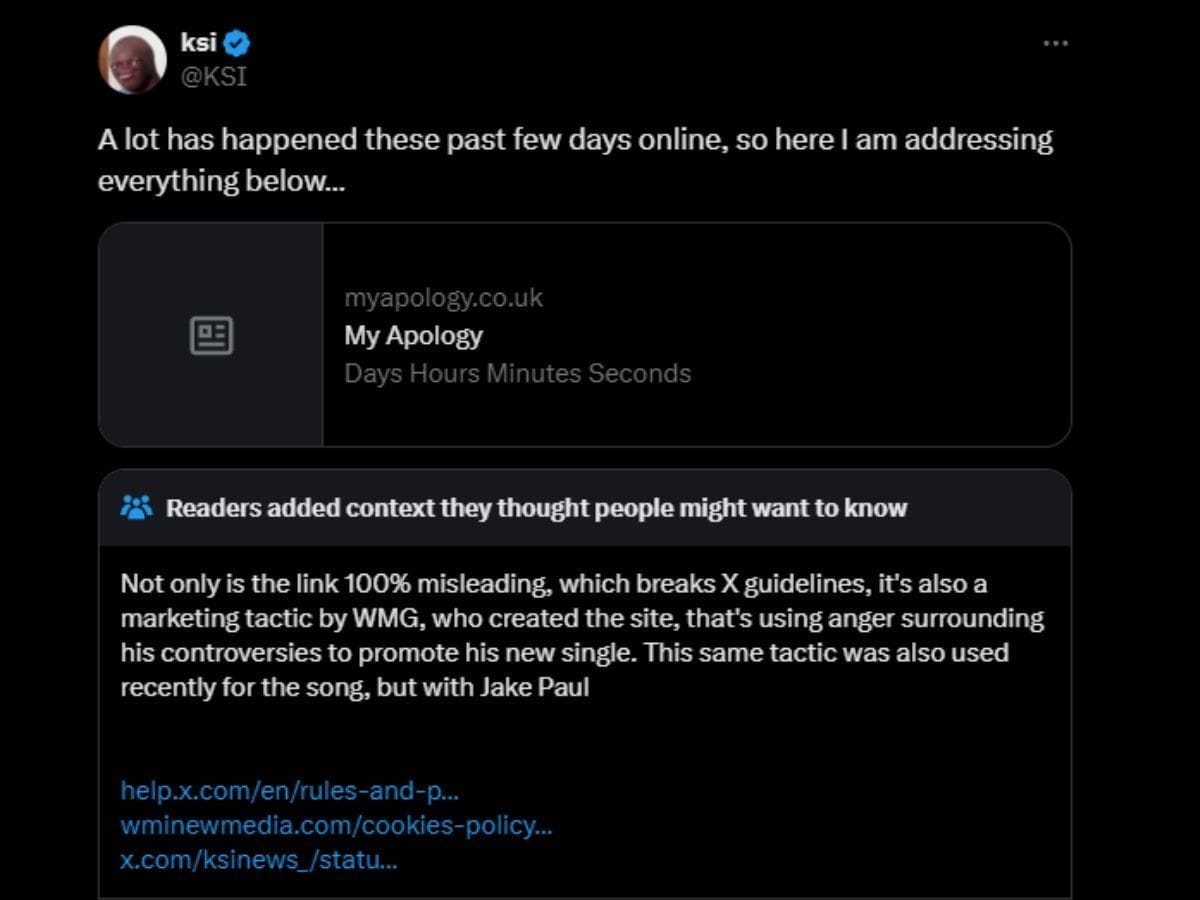Click the tweet's "A lot has happened" line

[575, 139]
